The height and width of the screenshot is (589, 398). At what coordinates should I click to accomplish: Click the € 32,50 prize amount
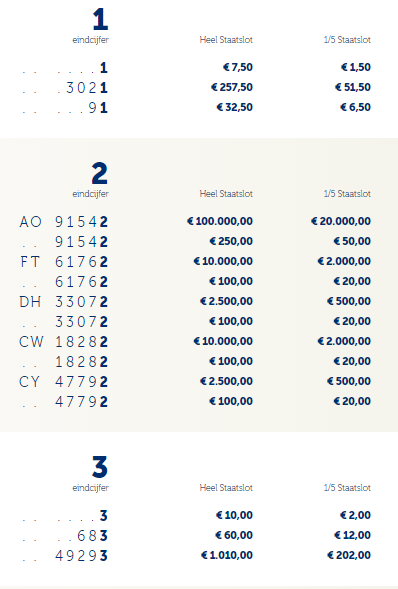coord(235,107)
